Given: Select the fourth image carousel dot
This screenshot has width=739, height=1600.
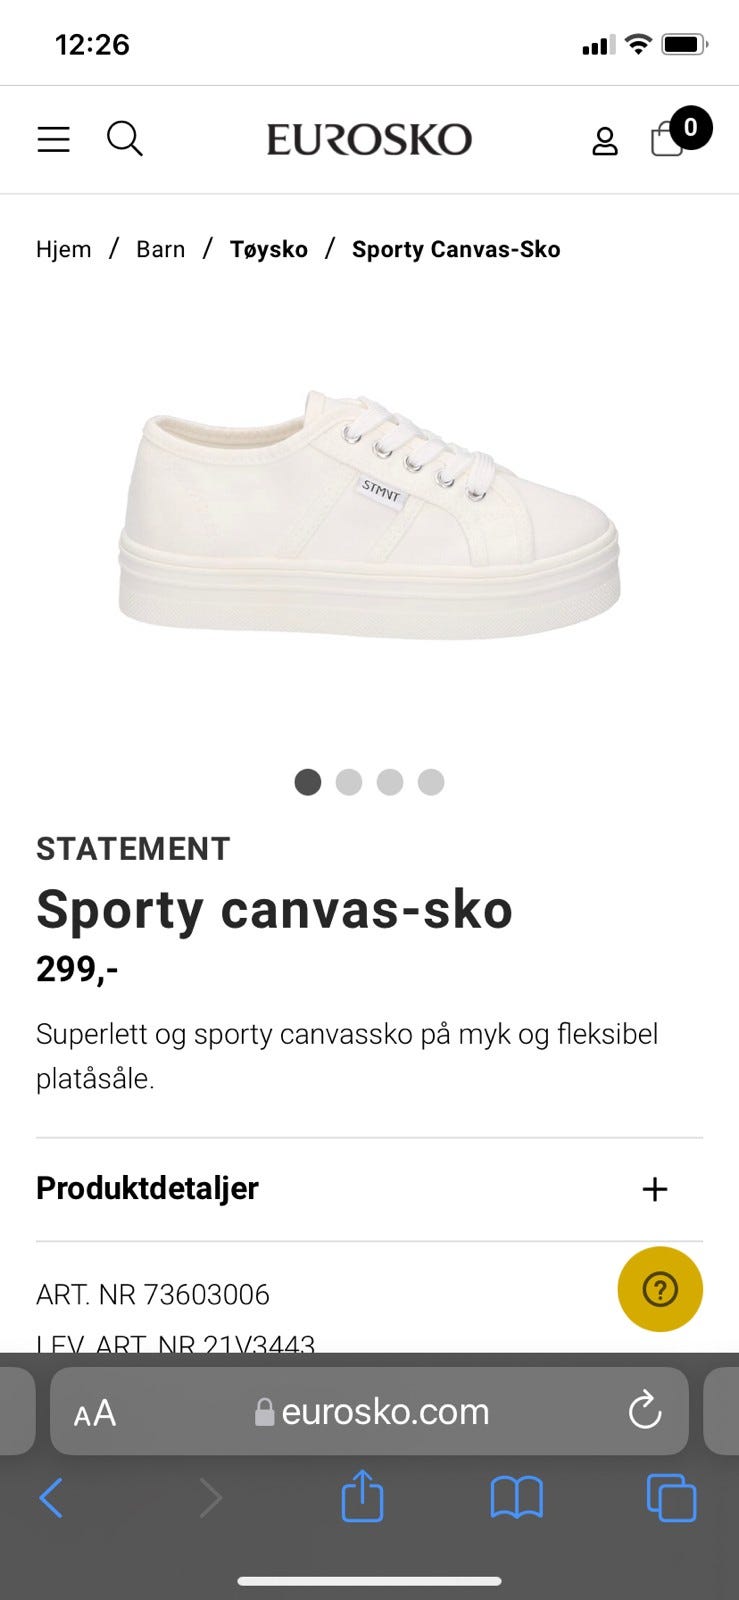Looking at the screenshot, I should (431, 782).
